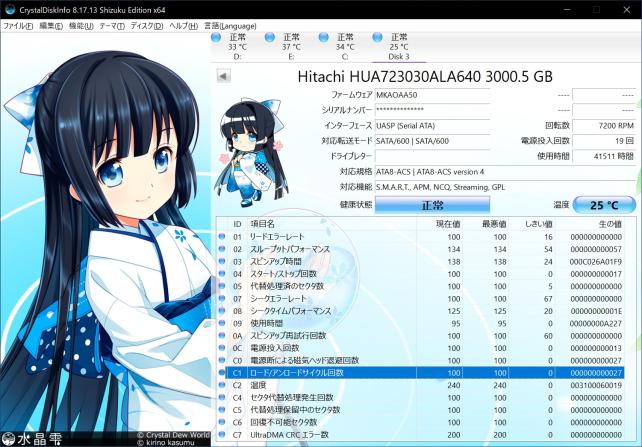Click the power-on count 19 回

tap(604, 141)
